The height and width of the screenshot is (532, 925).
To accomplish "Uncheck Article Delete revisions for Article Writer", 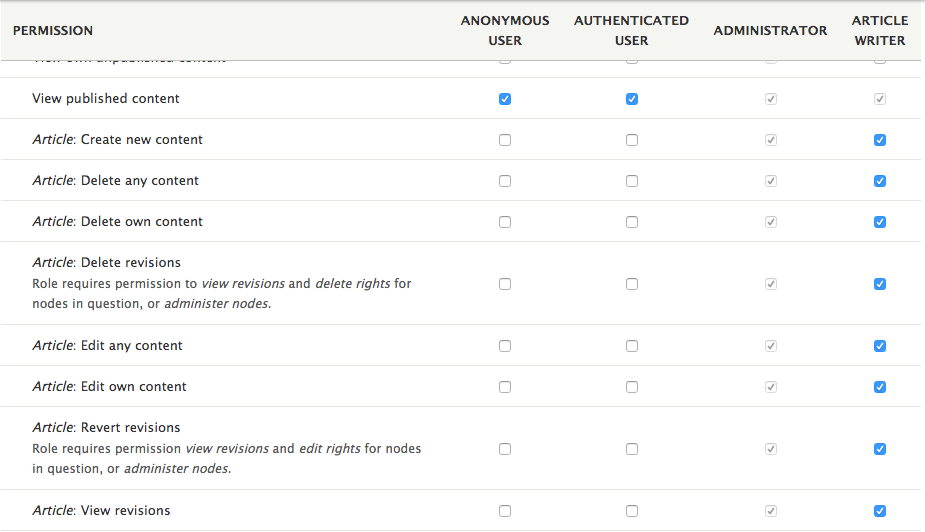I will tap(880, 284).
